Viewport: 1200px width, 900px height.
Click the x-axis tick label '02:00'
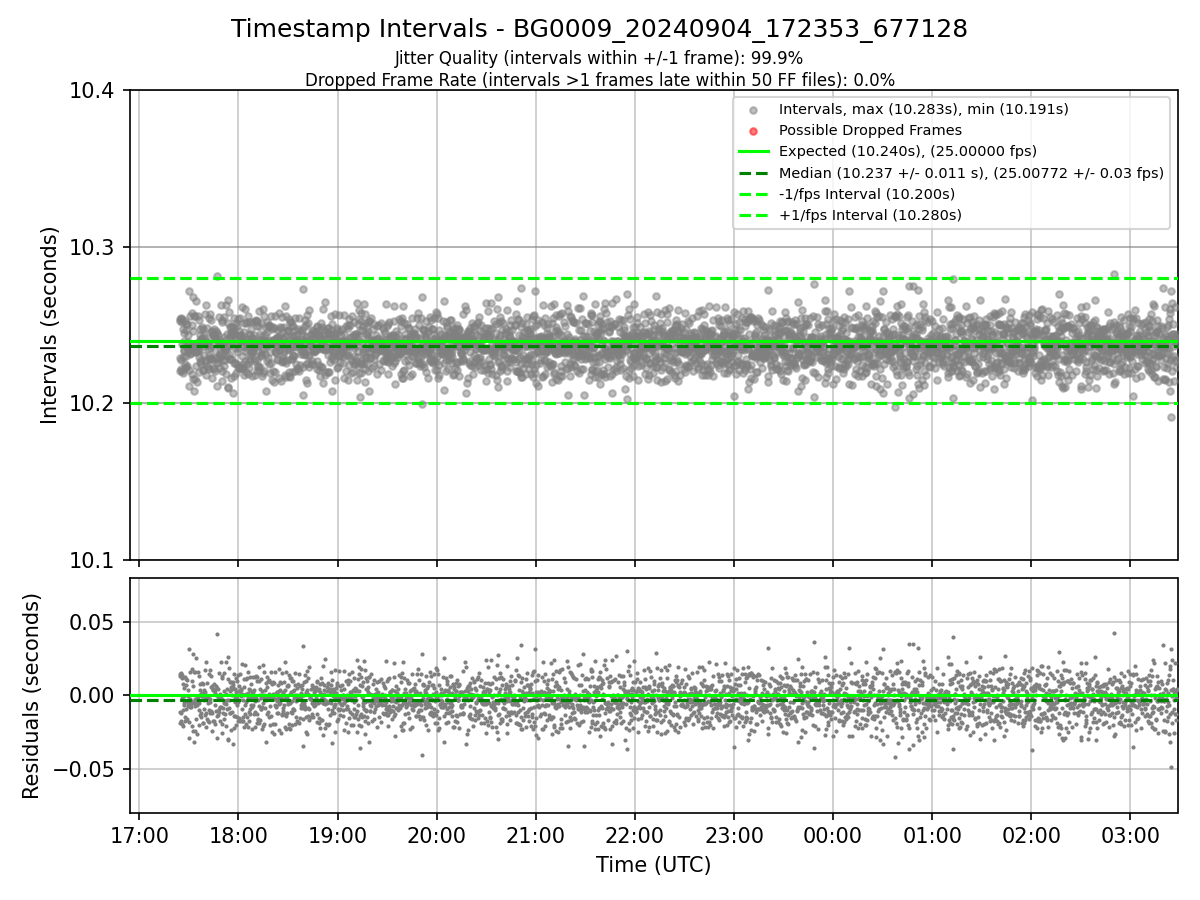coord(1031,834)
